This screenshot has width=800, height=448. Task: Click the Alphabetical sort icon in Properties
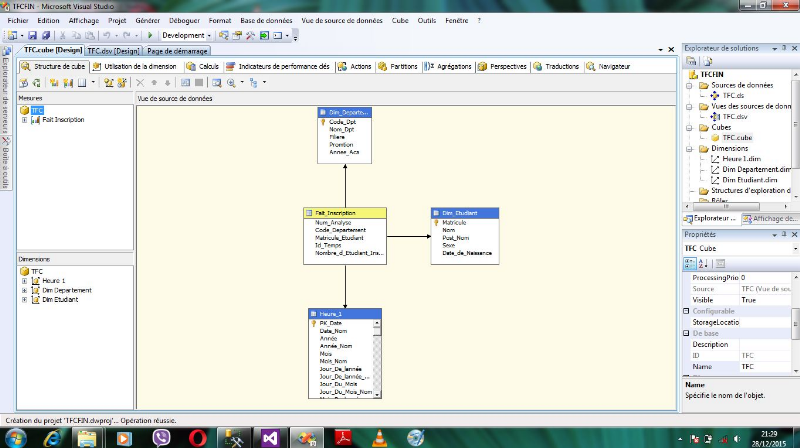704,263
